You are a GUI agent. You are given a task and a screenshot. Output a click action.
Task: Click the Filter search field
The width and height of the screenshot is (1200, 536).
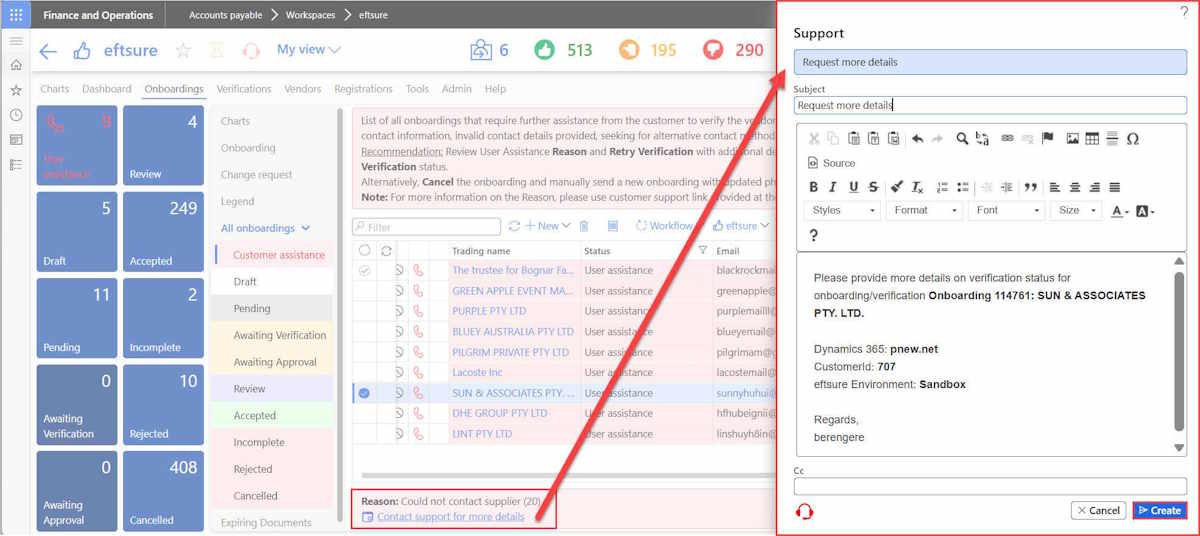[426, 227]
